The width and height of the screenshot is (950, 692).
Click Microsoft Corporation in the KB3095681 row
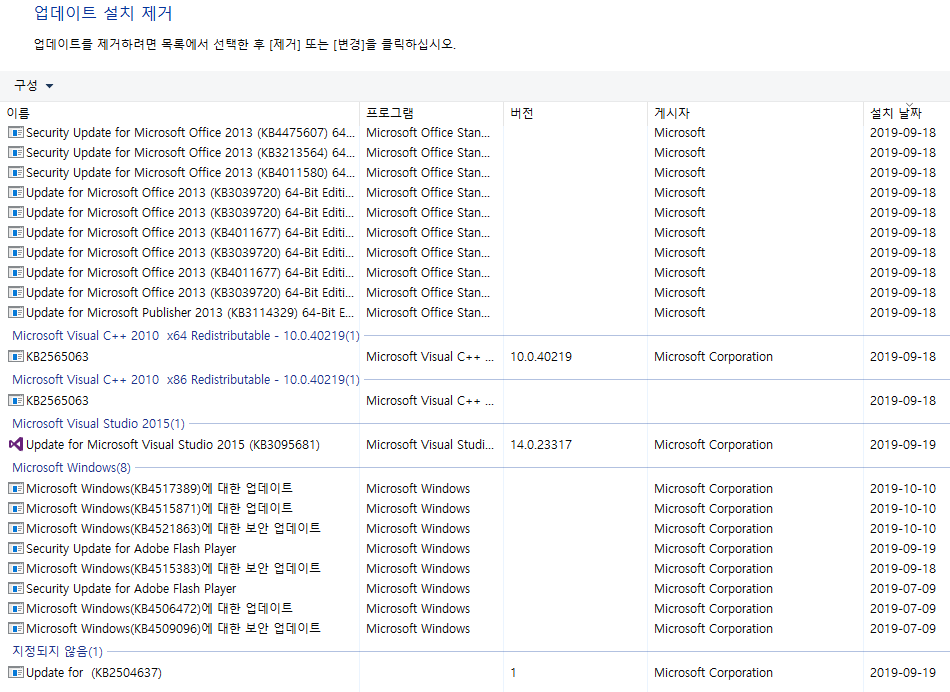pyautogui.click(x=713, y=444)
